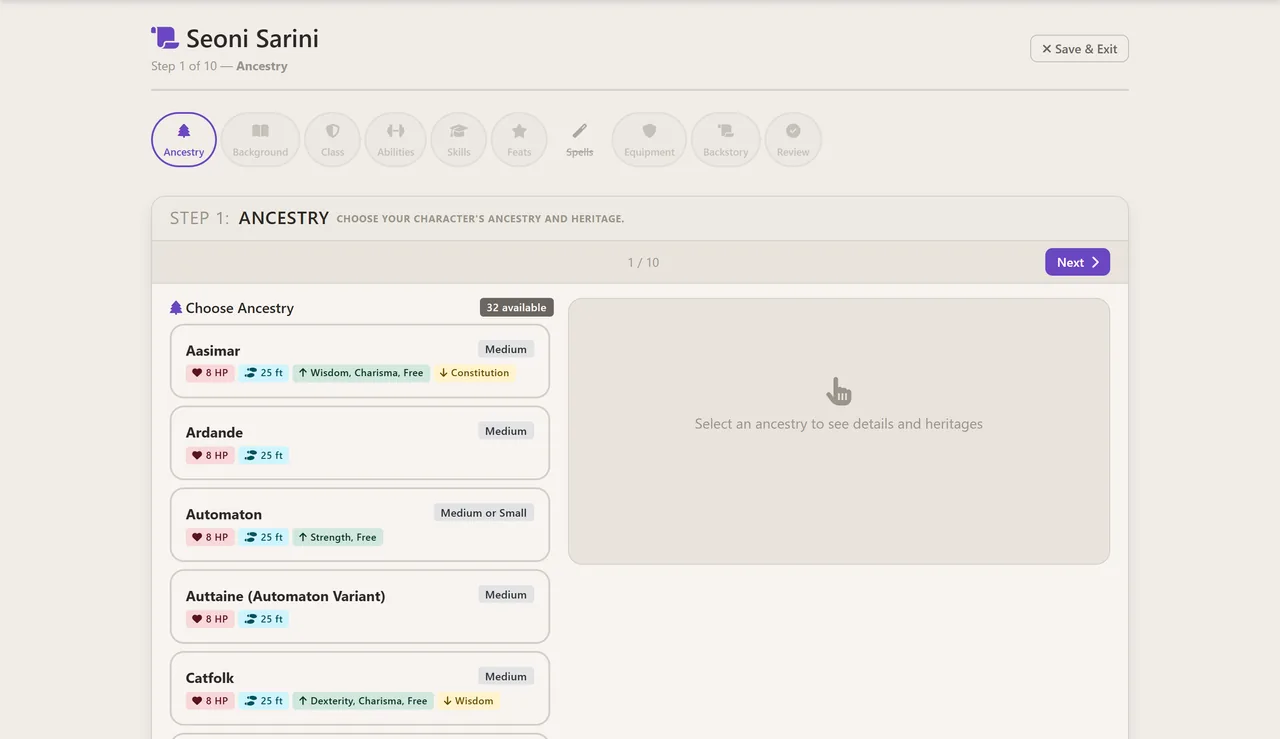Click the scroll icon beside Seoni Sarini
Viewport: 1280px width, 739px height.
(x=165, y=38)
